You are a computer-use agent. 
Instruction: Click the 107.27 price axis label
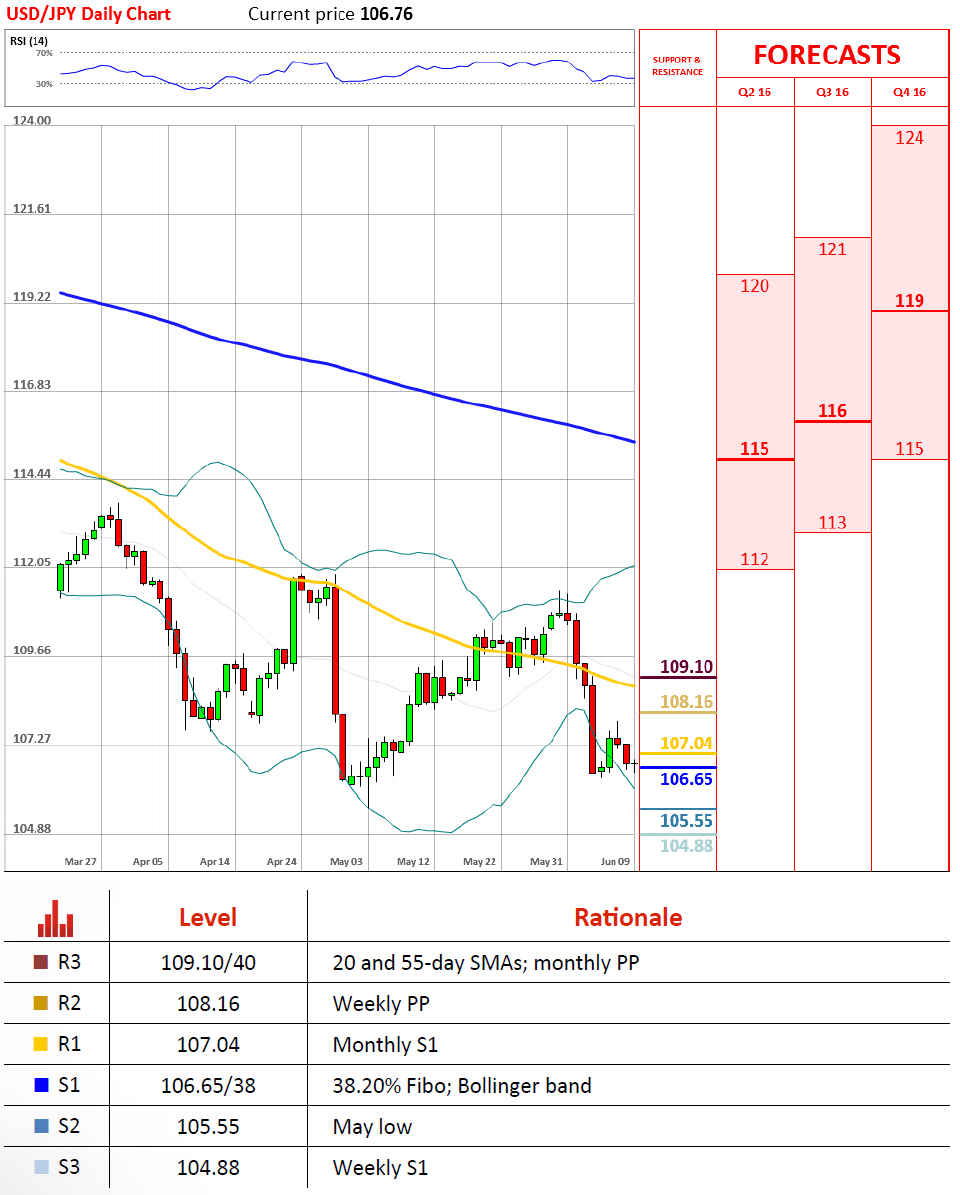click(x=32, y=739)
